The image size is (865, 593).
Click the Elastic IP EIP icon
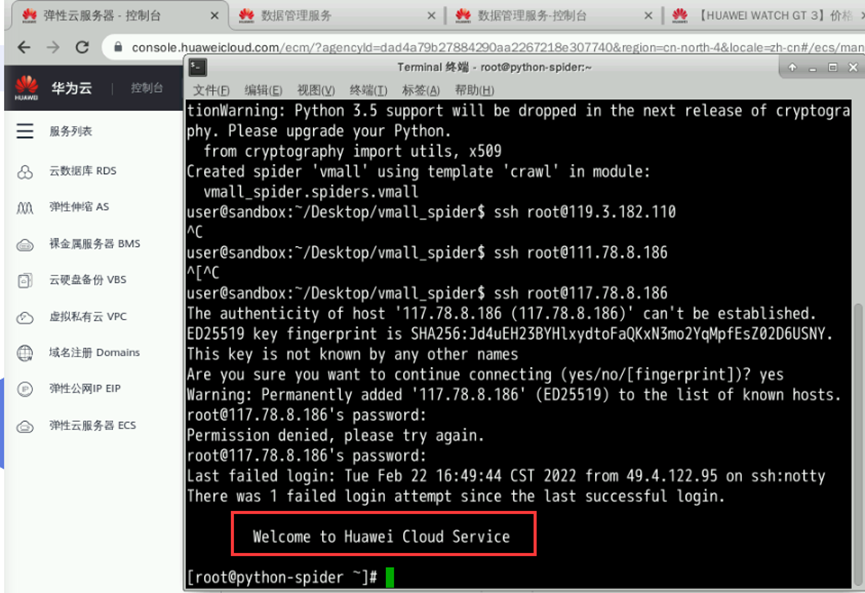tap(25, 389)
